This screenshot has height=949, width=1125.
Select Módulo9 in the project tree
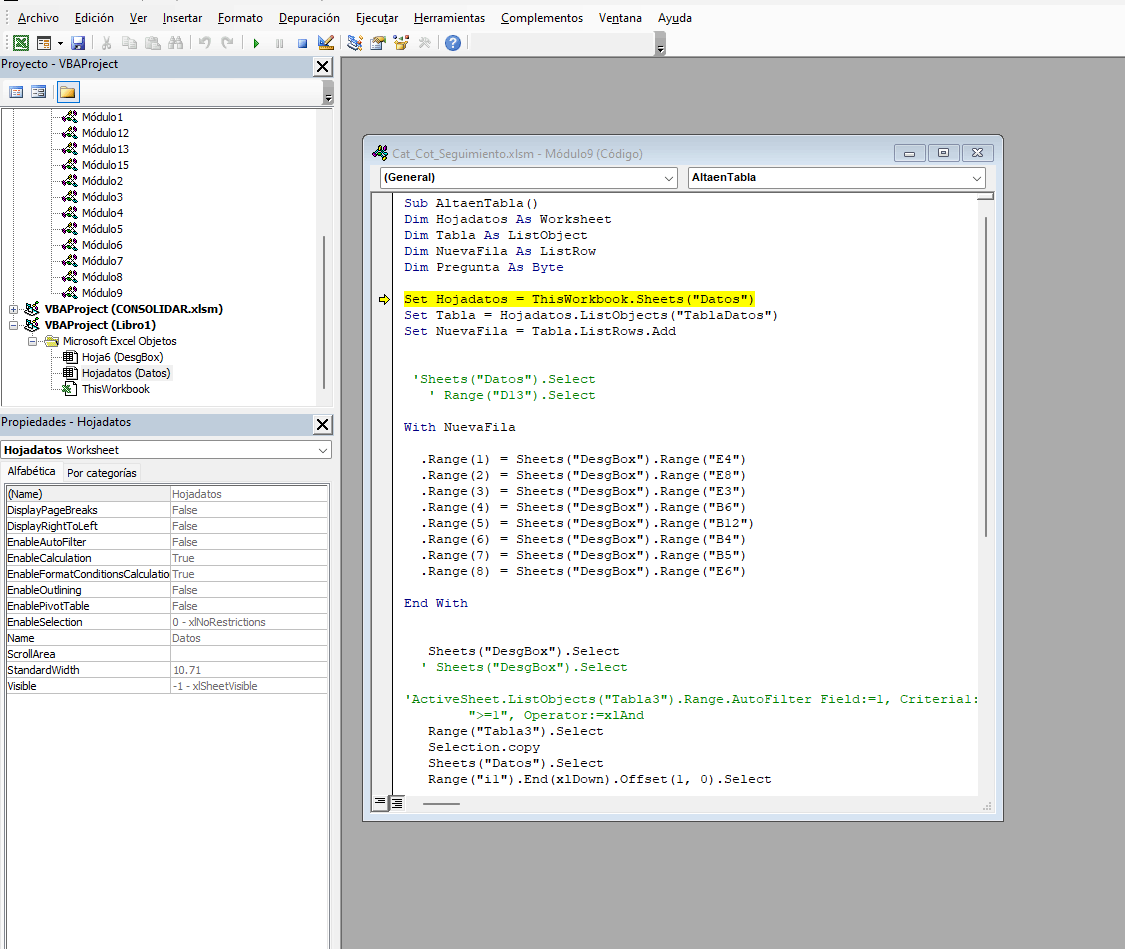[x=102, y=293]
